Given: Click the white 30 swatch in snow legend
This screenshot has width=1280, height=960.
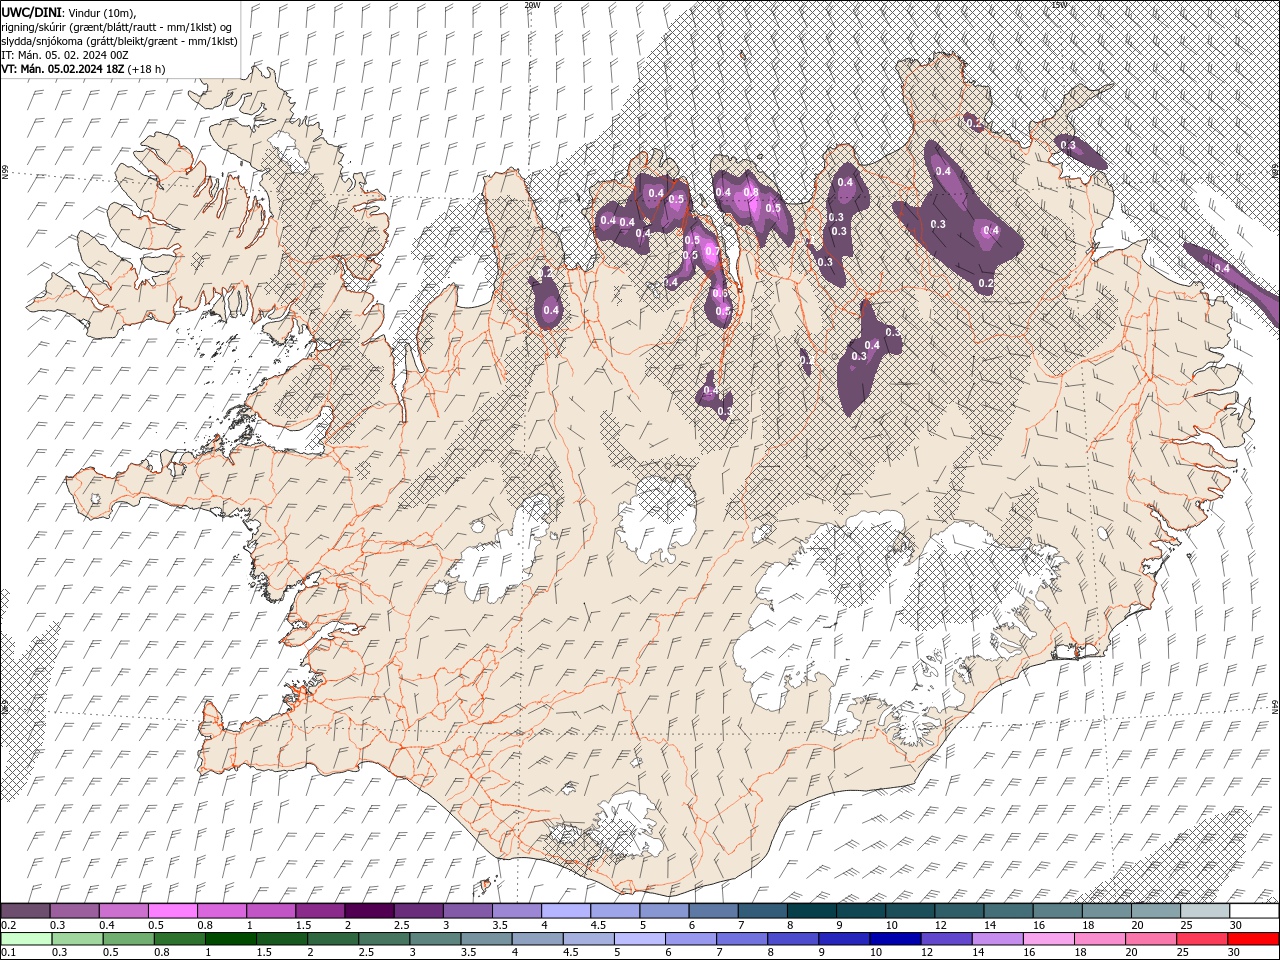Looking at the screenshot, I should 1253,911.
